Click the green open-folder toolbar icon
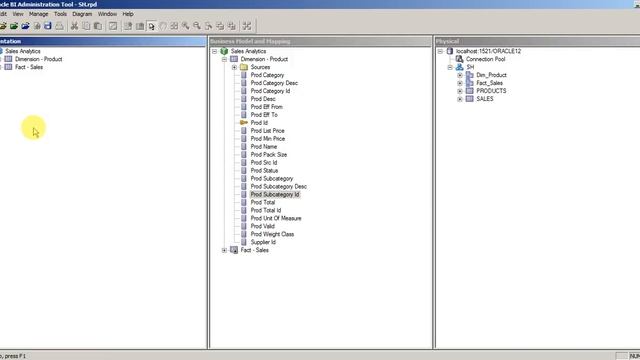 [x=14, y=26]
